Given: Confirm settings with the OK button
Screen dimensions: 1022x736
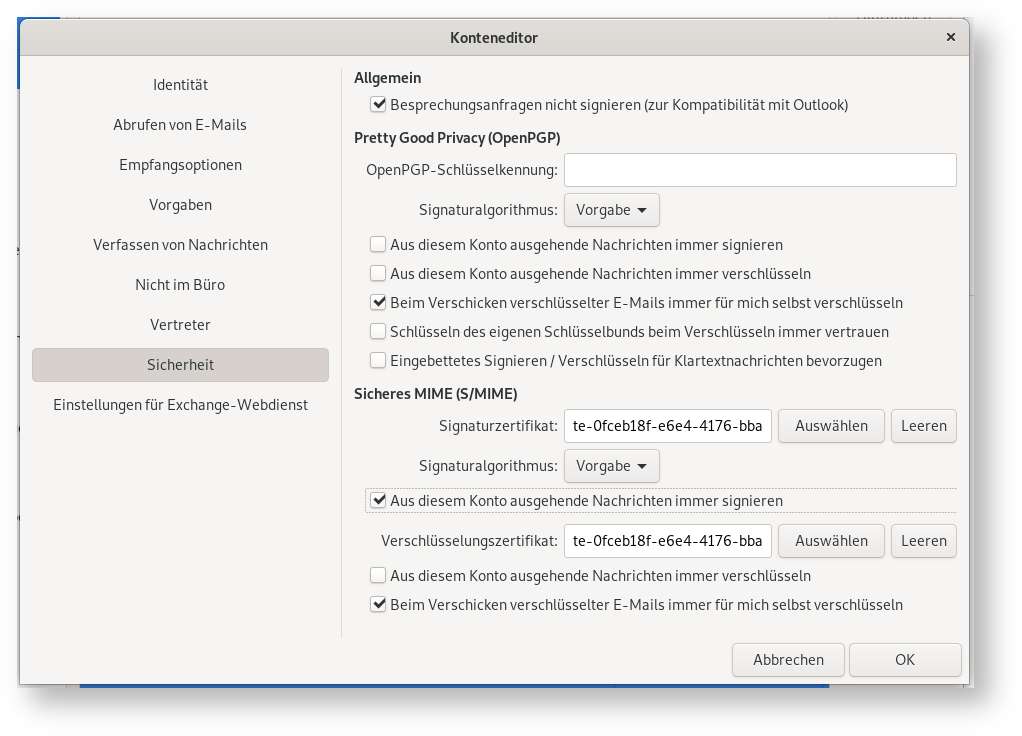Looking at the screenshot, I should (x=904, y=660).
